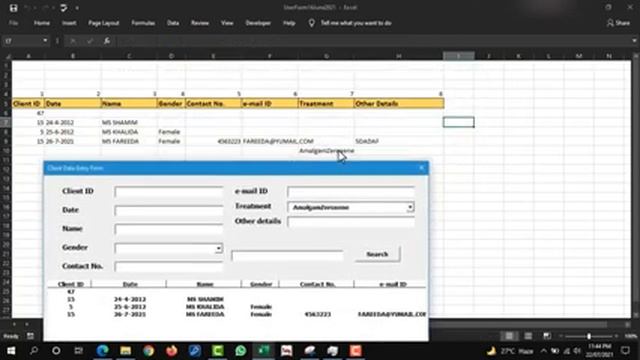
Task: Close the Client Data Entry Form
Action: tap(422, 168)
